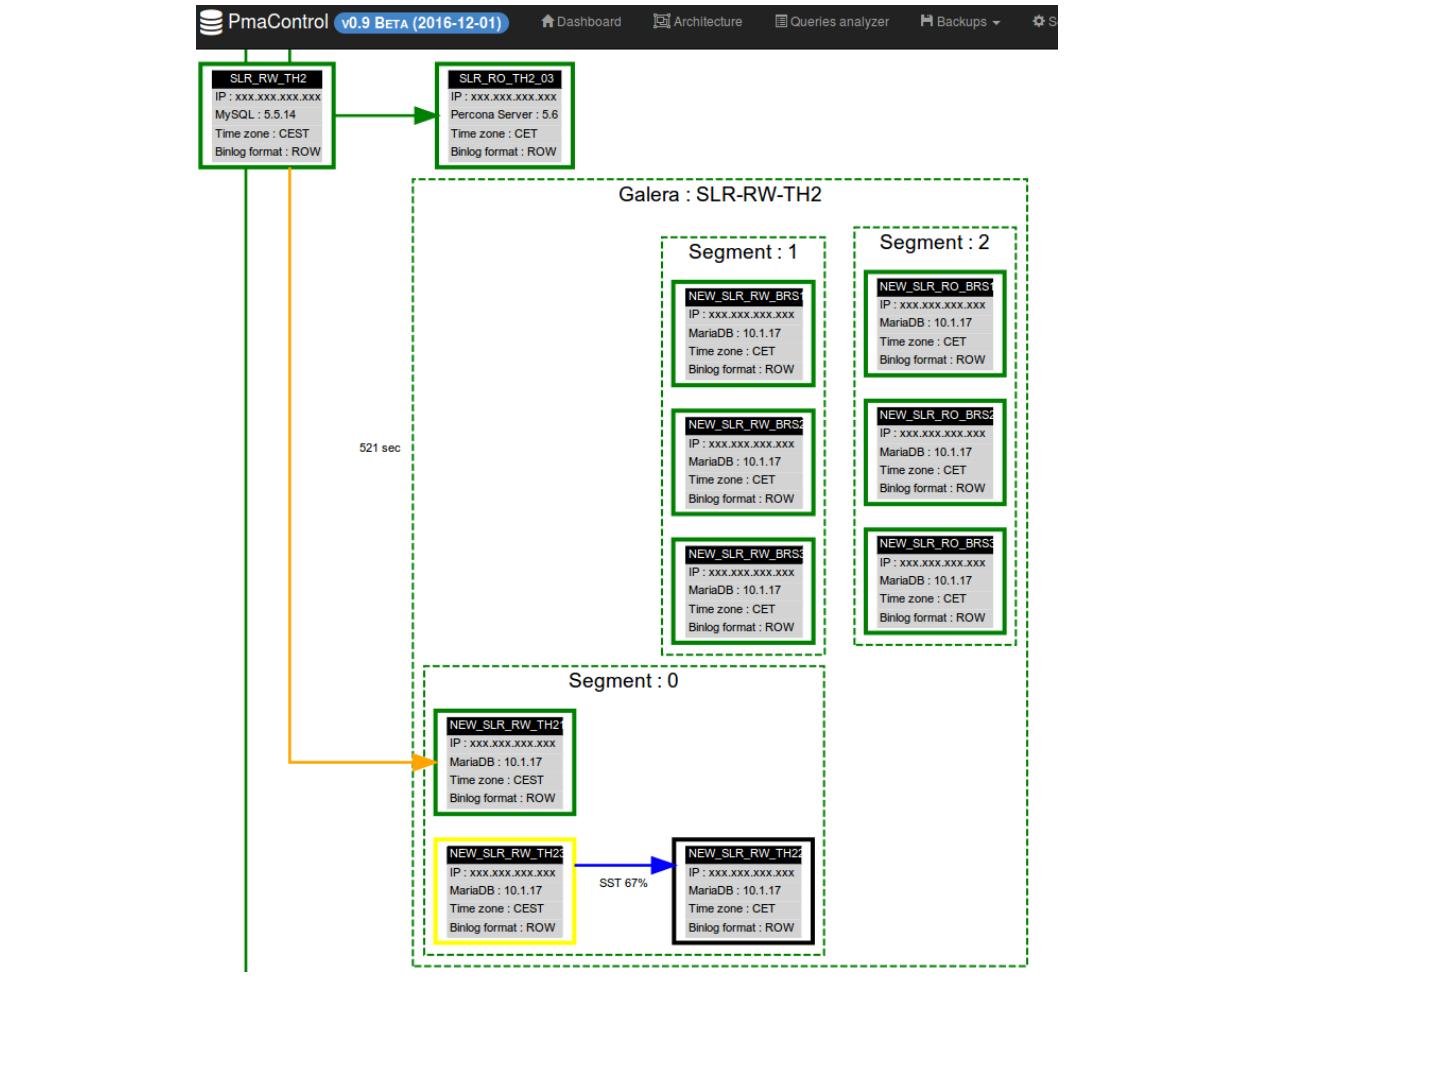The image size is (1440, 1080).
Task: Click the "Segment : 1" heading
Action: coord(743,252)
